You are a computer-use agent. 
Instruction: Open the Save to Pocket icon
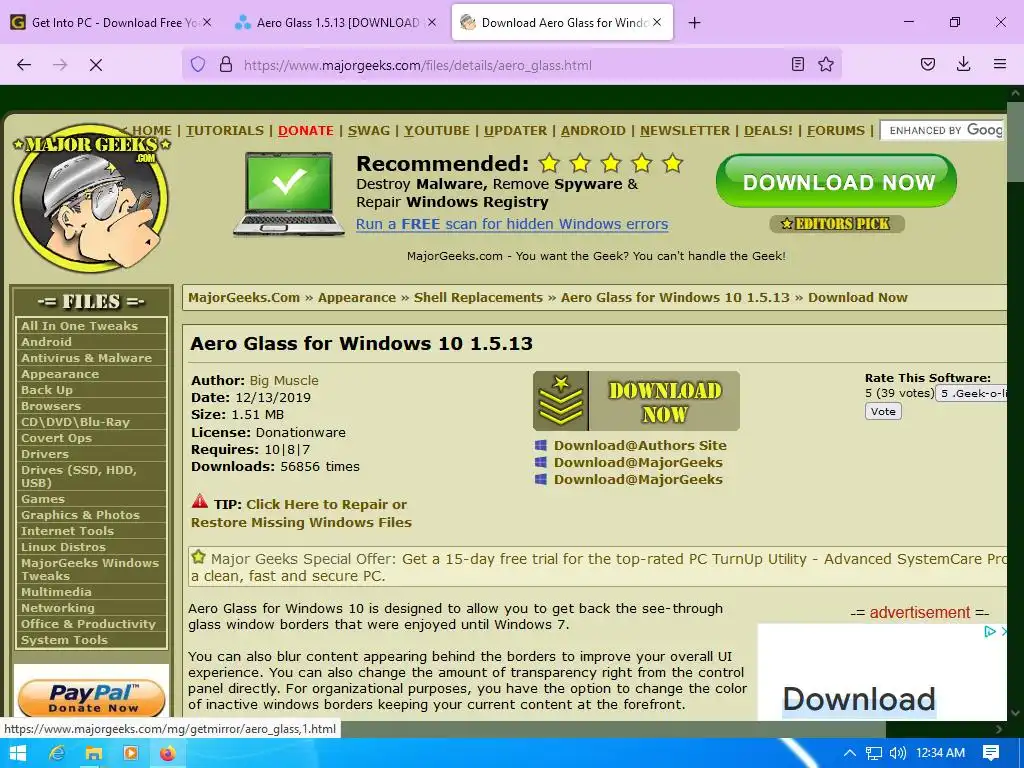point(928,64)
